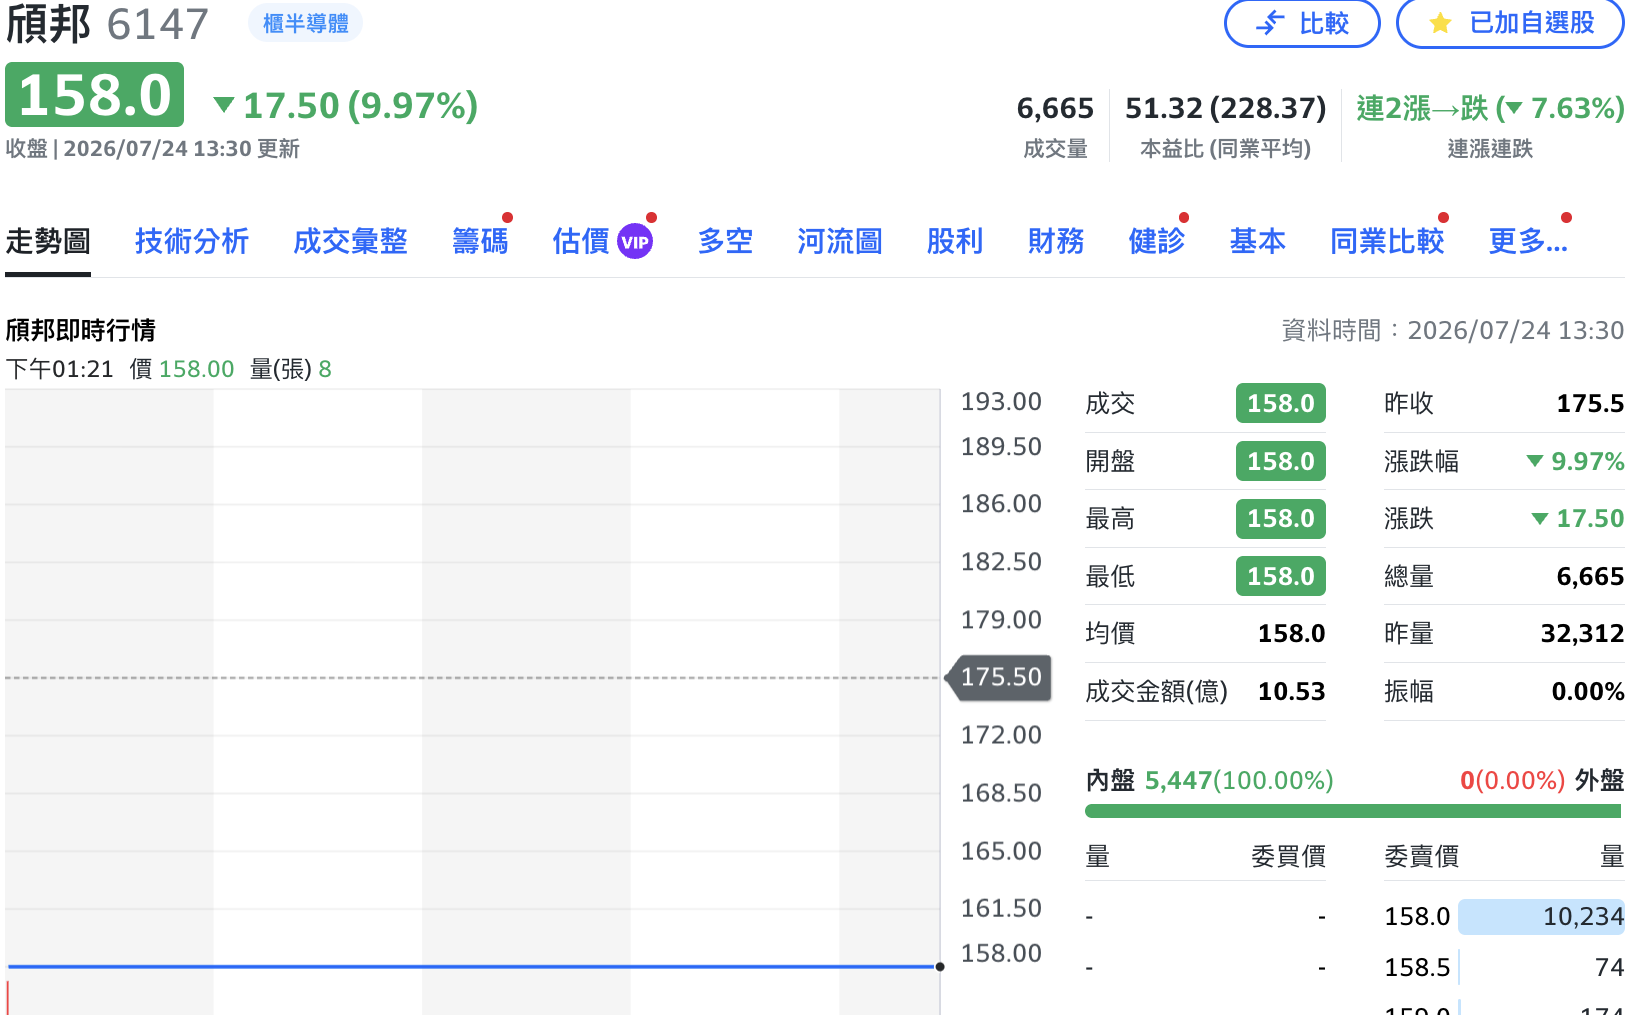Image resolution: width=1630 pixels, height=1015 pixels.
Task: Click the green 內外盤 ratio bar
Action: [x=1353, y=811]
